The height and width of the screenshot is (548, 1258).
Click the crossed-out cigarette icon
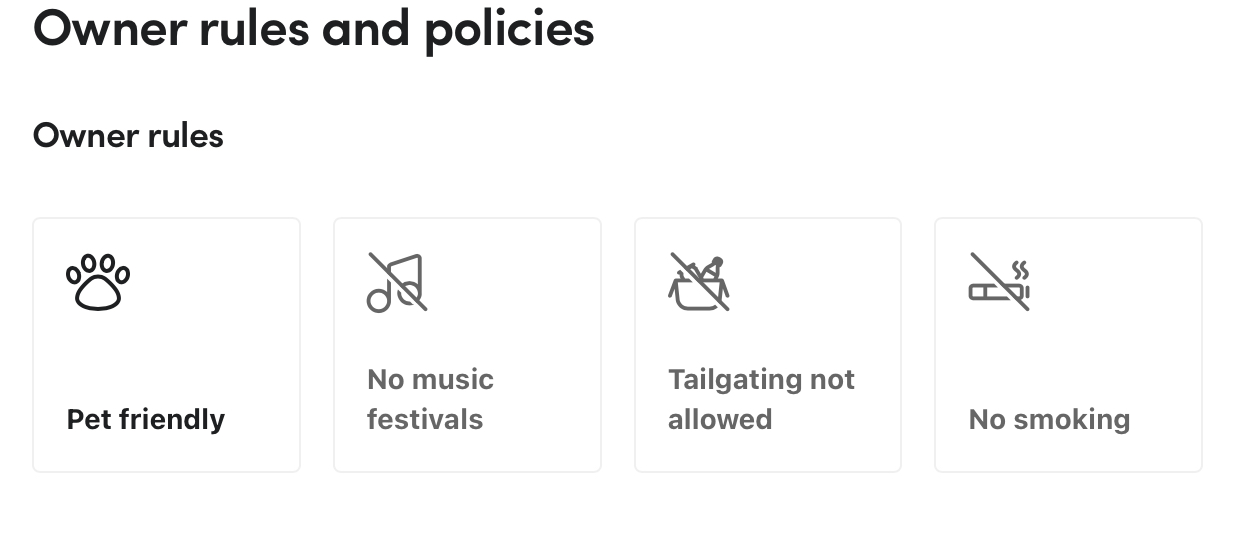[x=999, y=282]
